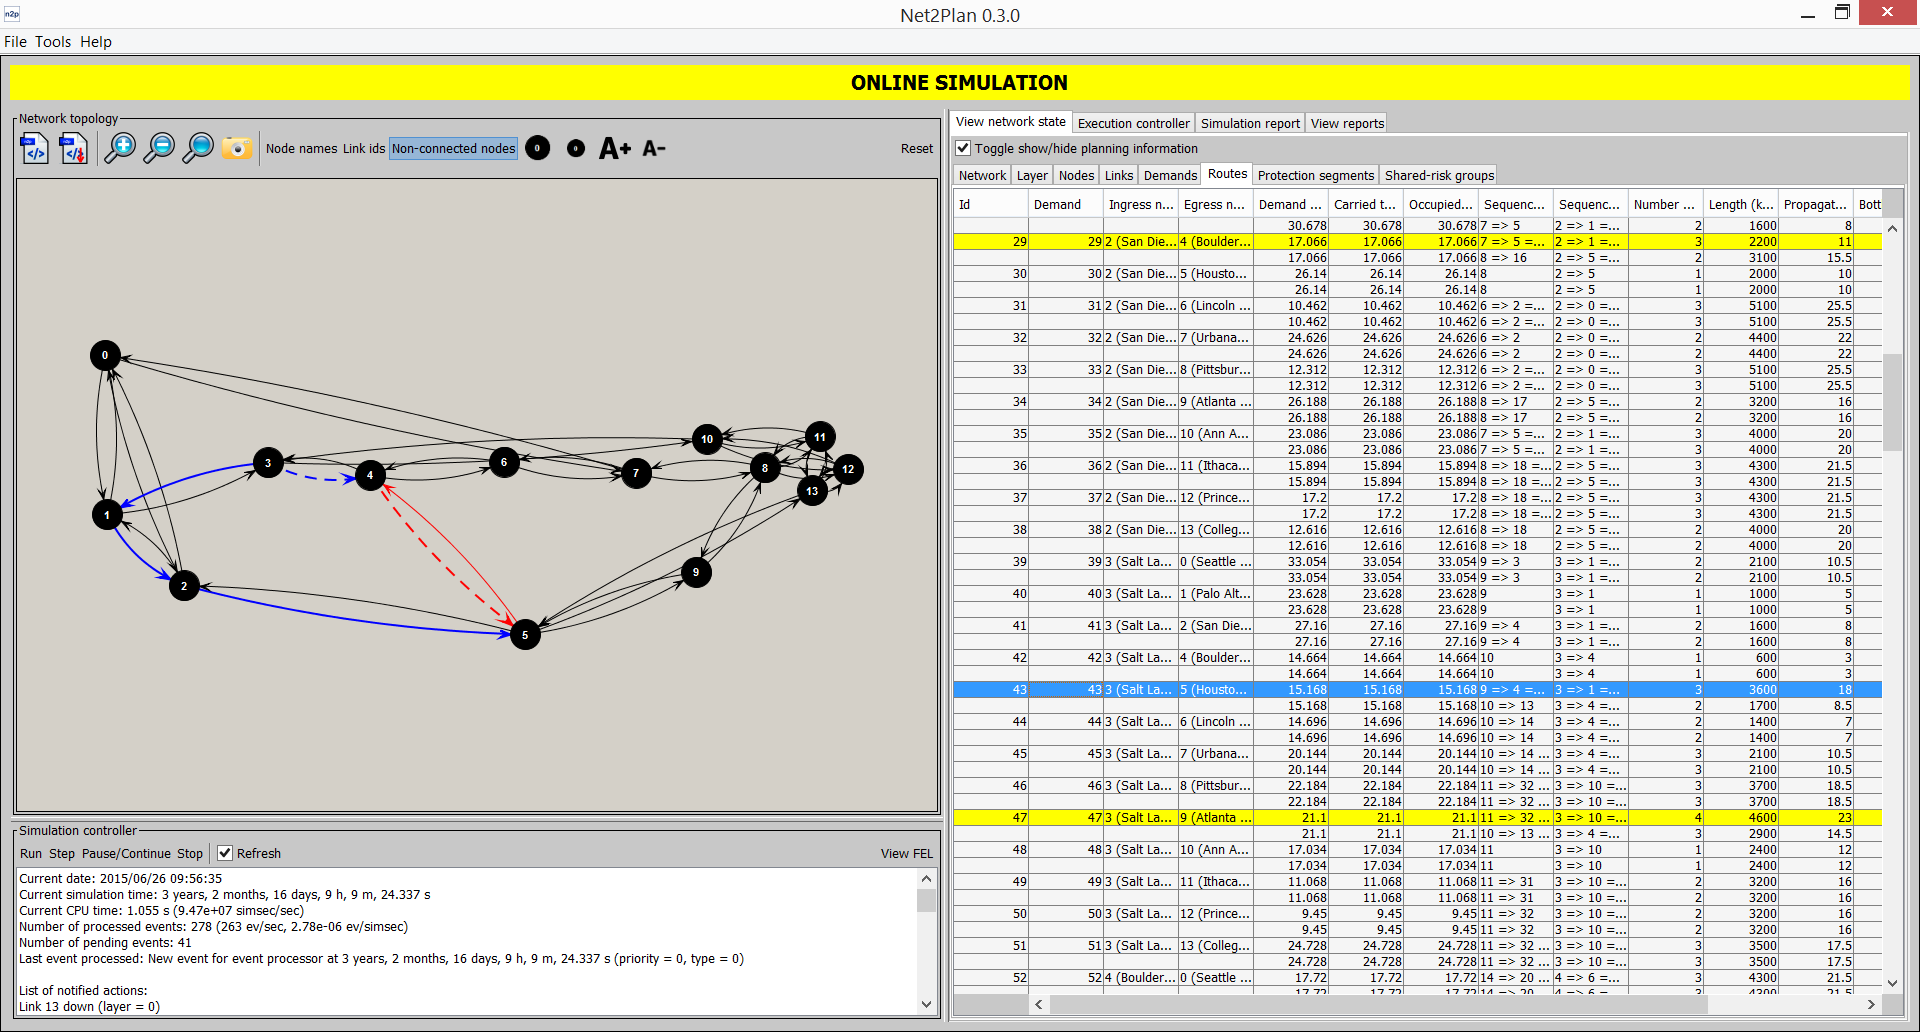Stop the simulation
Image resolution: width=1920 pixels, height=1033 pixels.
[x=190, y=853]
